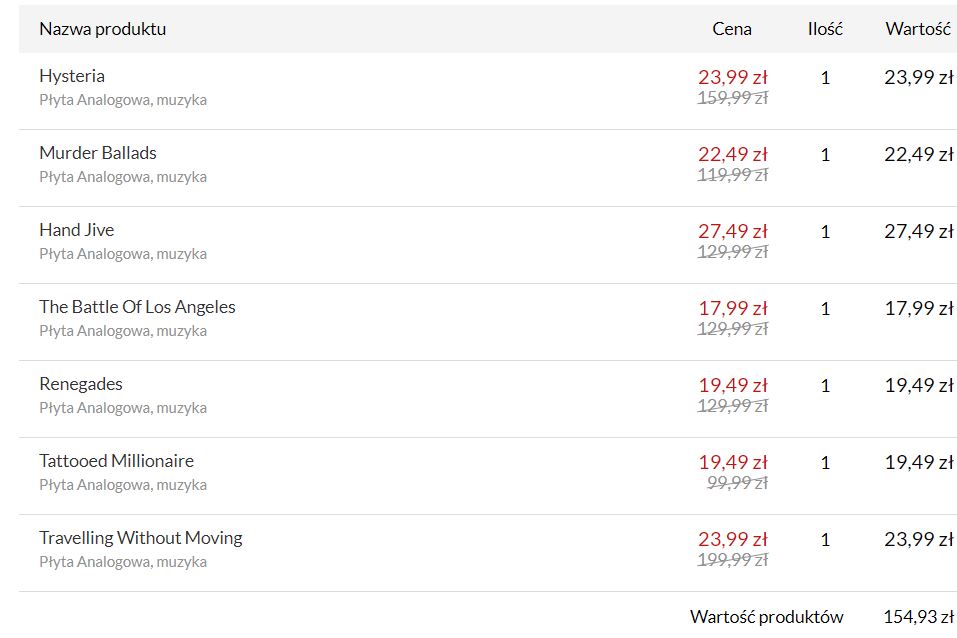The width and height of the screenshot is (957, 638).
Task: Click the crossed-out 159,99 zł price
Action: [732, 98]
